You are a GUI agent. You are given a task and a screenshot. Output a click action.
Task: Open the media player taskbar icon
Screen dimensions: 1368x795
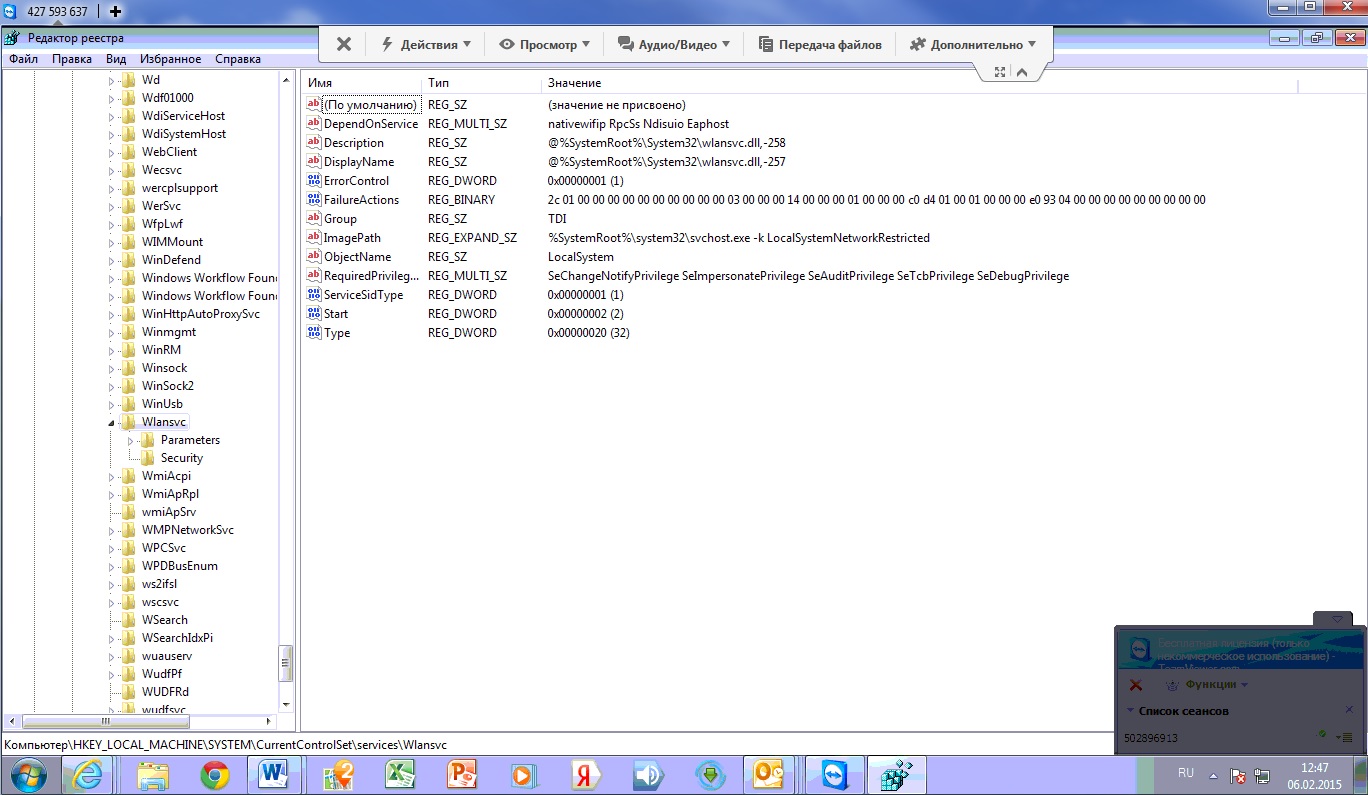point(523,775)
